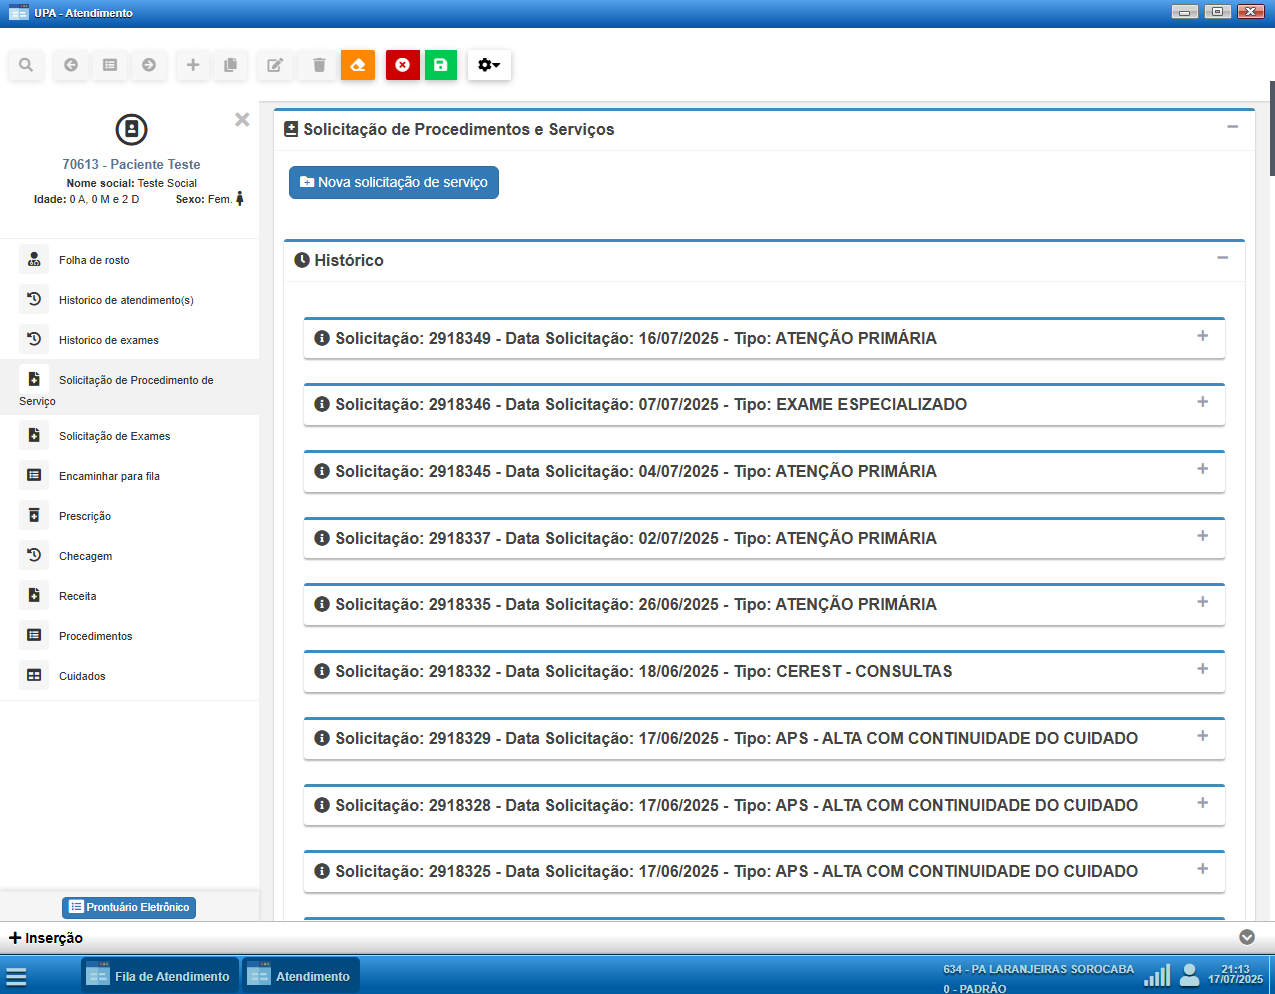Click the Prontuário Eletrônico button

pyautogui.click(x=129, y=907)
